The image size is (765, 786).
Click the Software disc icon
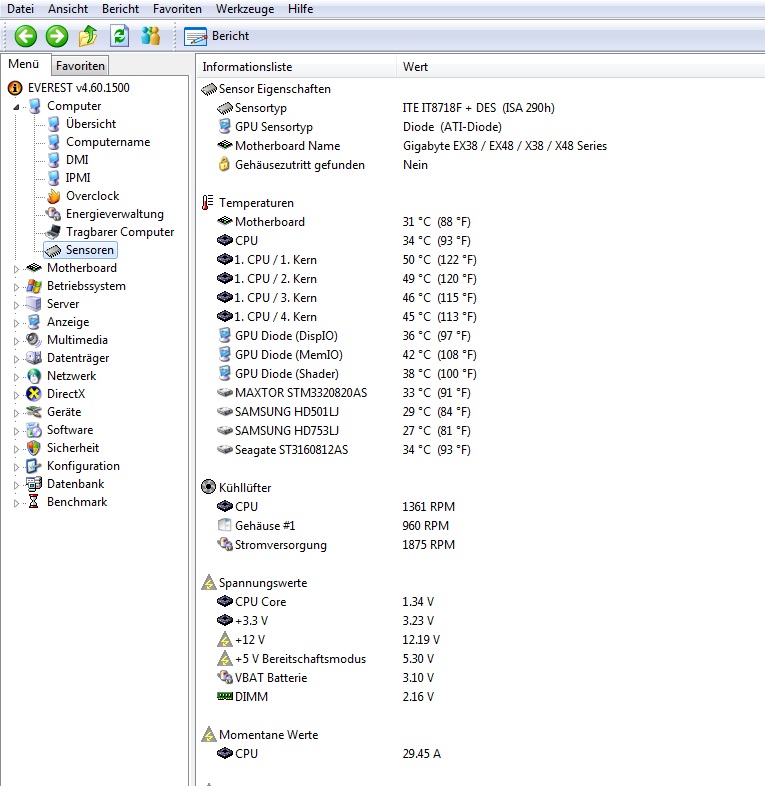[x=34, y=430]
